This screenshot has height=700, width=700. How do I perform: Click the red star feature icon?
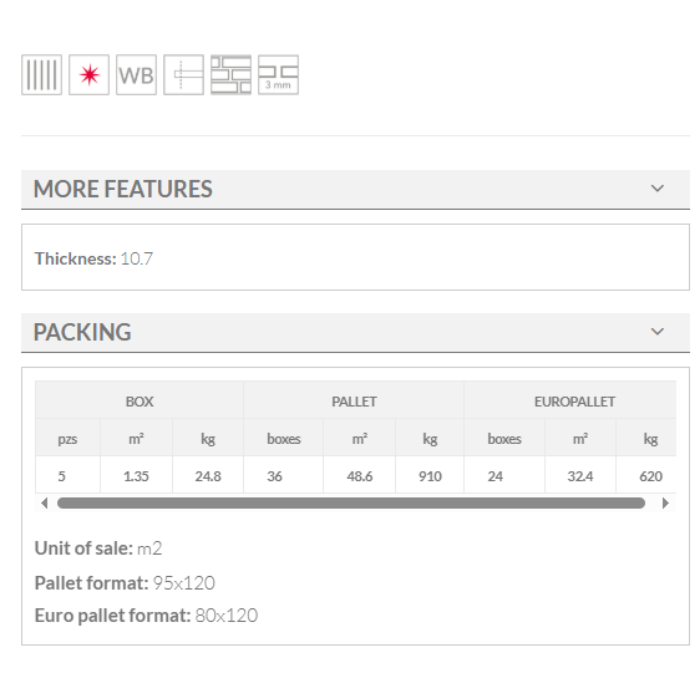point(89,75)
